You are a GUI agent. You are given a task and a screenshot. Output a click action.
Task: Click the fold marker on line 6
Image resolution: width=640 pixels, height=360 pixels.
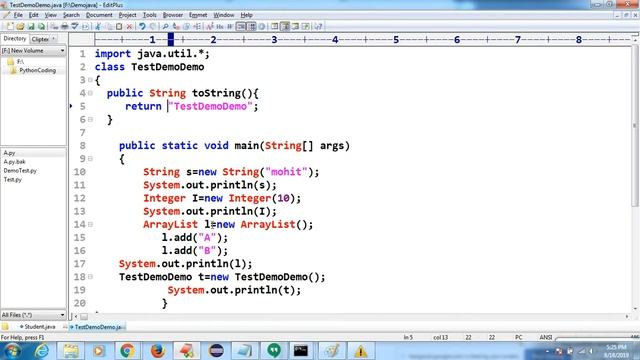[x=91, y=120]
